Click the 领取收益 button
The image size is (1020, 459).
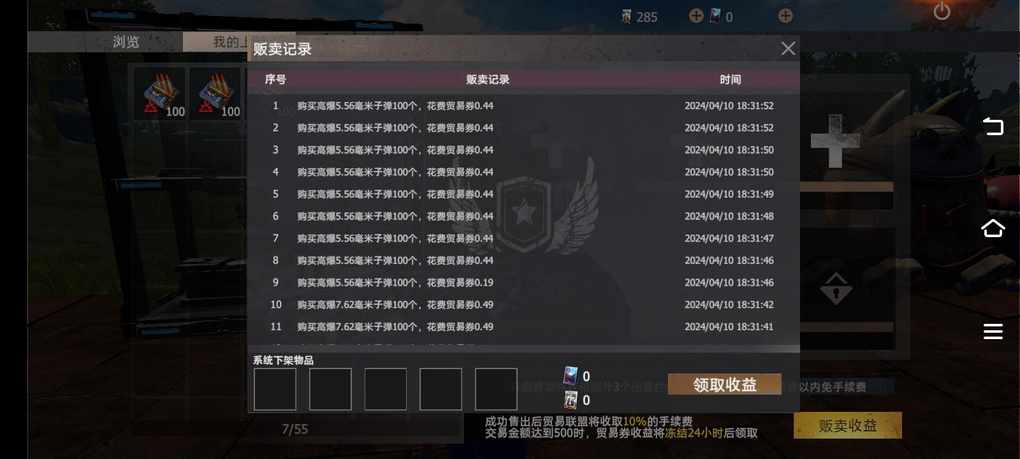pyautogui.click(x=724, y=384)
